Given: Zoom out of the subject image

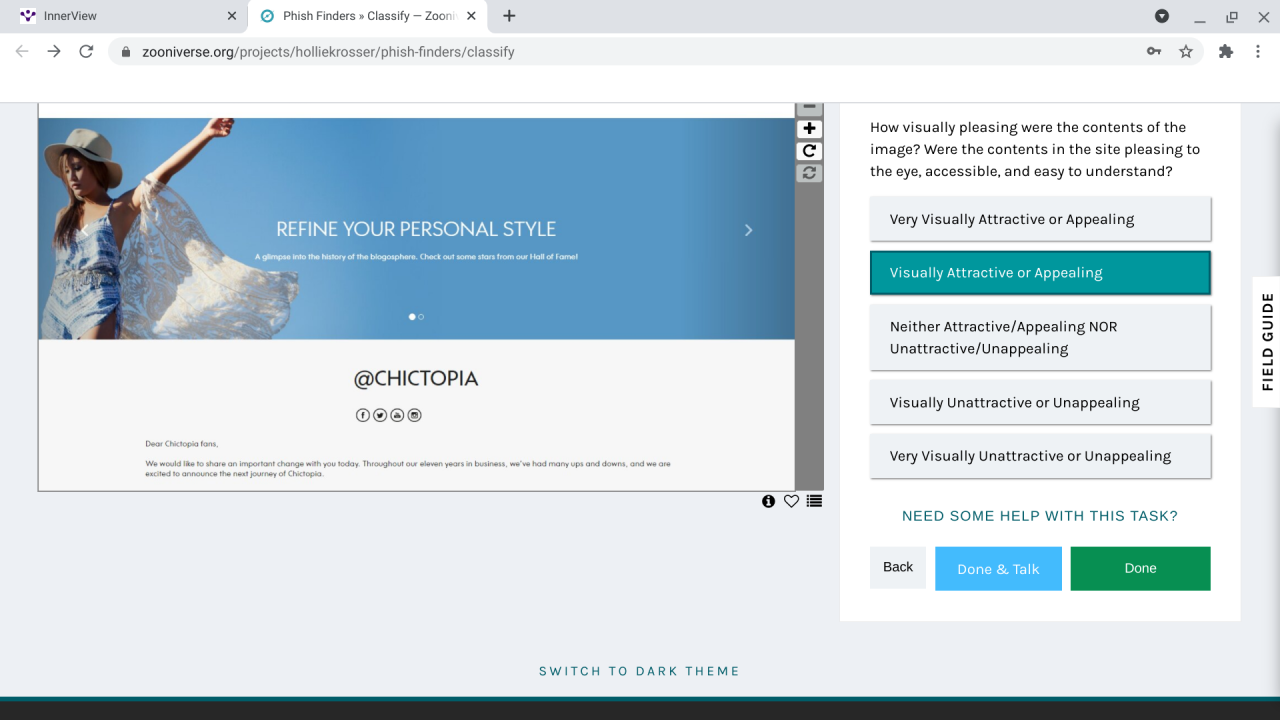Looking at the screenshot, I should (809, 108).
